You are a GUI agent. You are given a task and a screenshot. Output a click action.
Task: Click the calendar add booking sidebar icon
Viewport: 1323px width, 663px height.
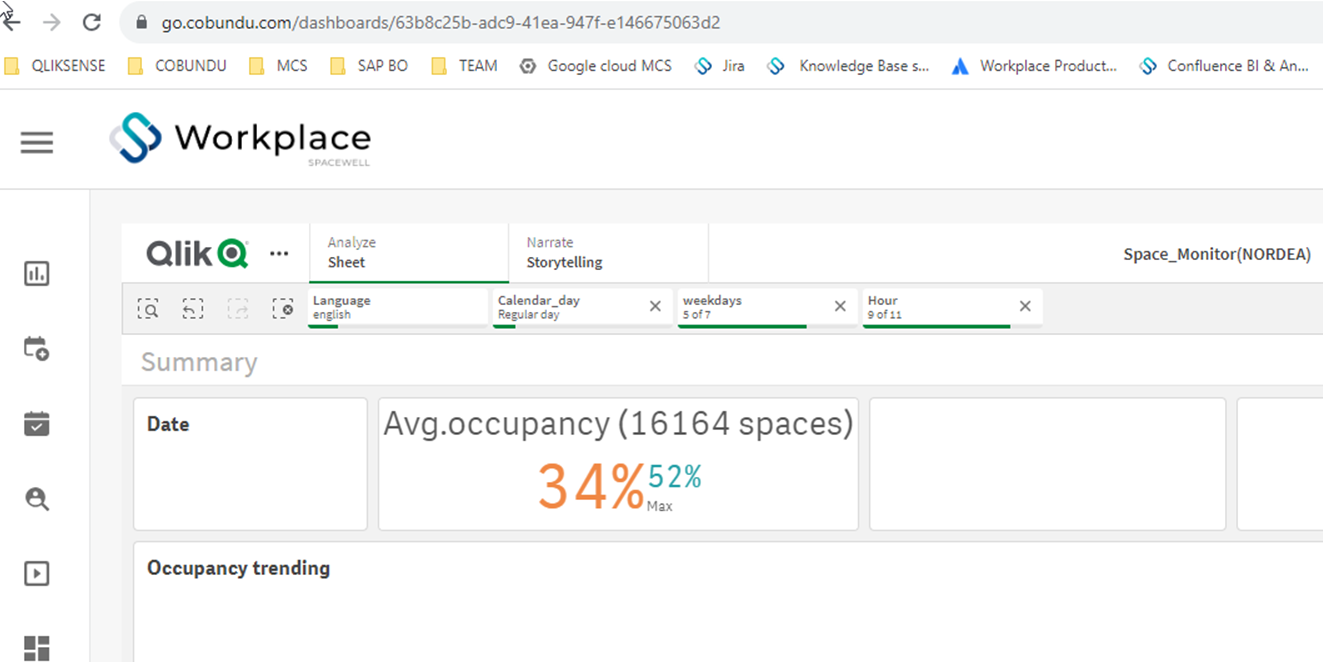tap(37, 349)
